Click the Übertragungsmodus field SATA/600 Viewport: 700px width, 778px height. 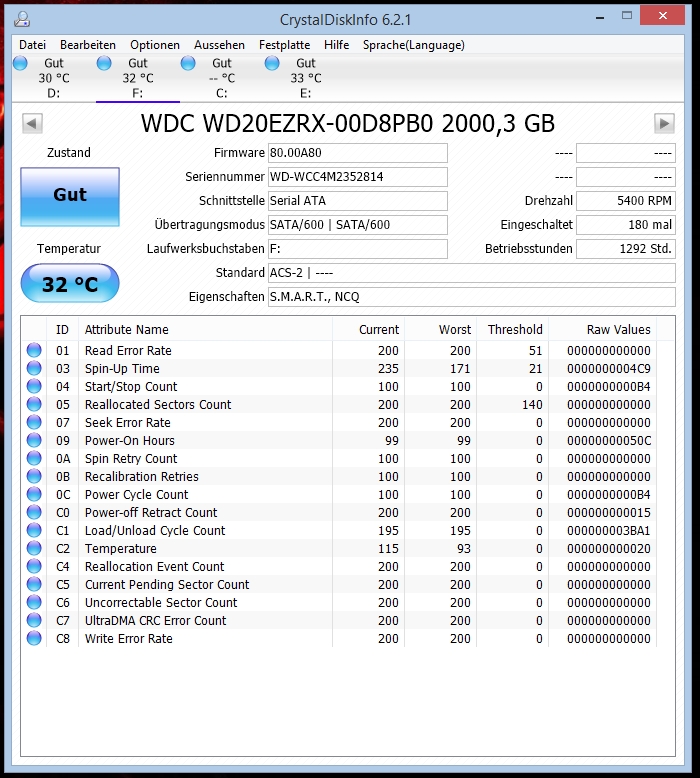click(358, 225)
